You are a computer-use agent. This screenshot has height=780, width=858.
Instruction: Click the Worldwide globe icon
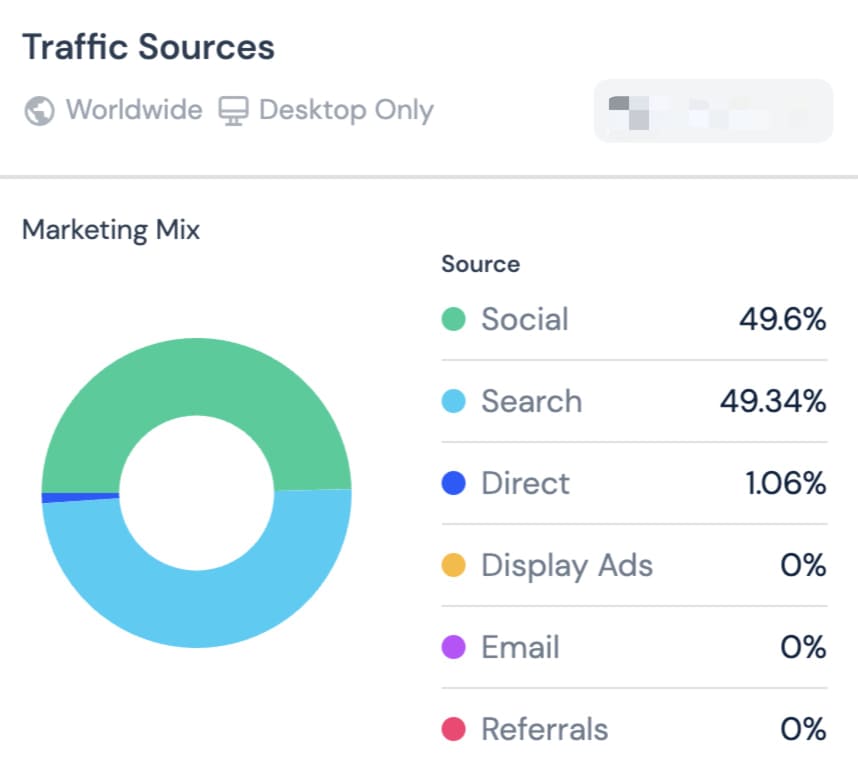click(x=39, y=111)
